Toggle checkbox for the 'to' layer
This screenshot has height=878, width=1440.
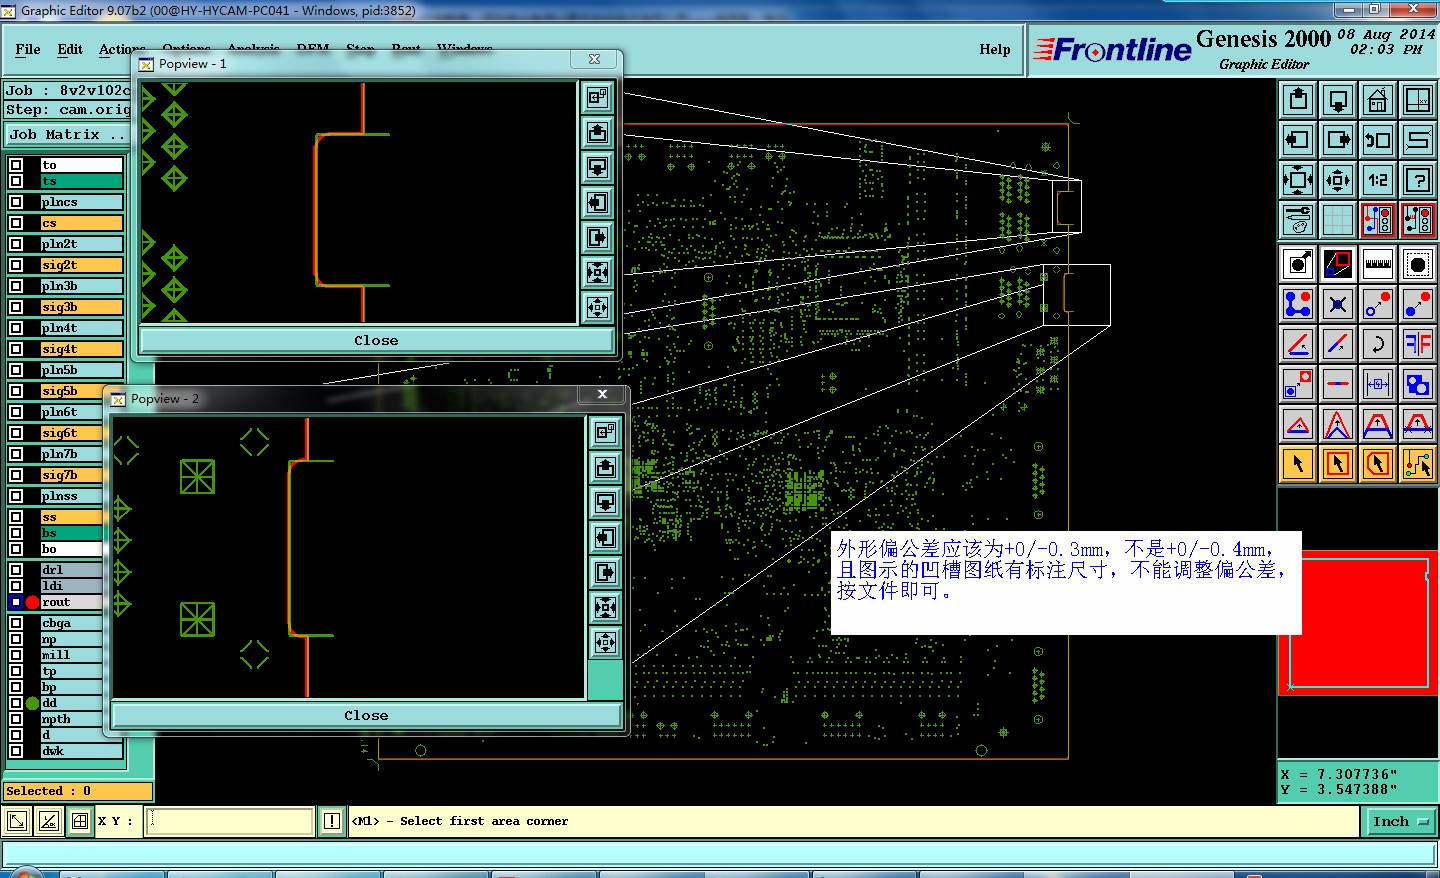[x=16, y=165]
